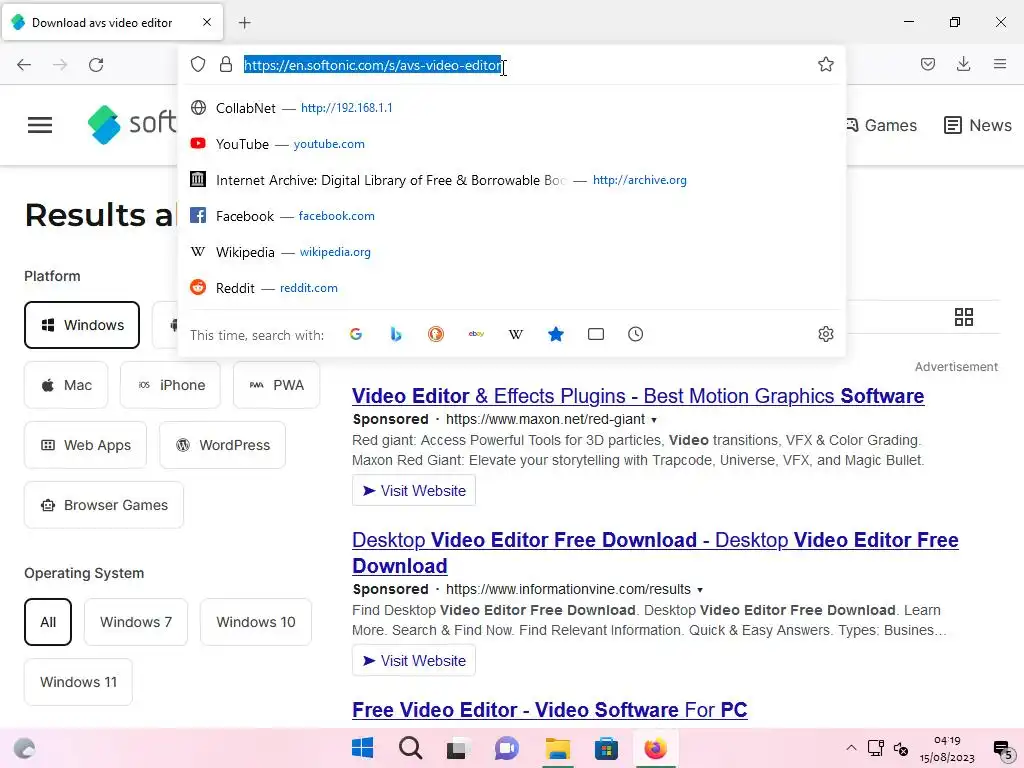Click the Firefox forward arrow
The image size is (1024, 768).
(60, 65)
